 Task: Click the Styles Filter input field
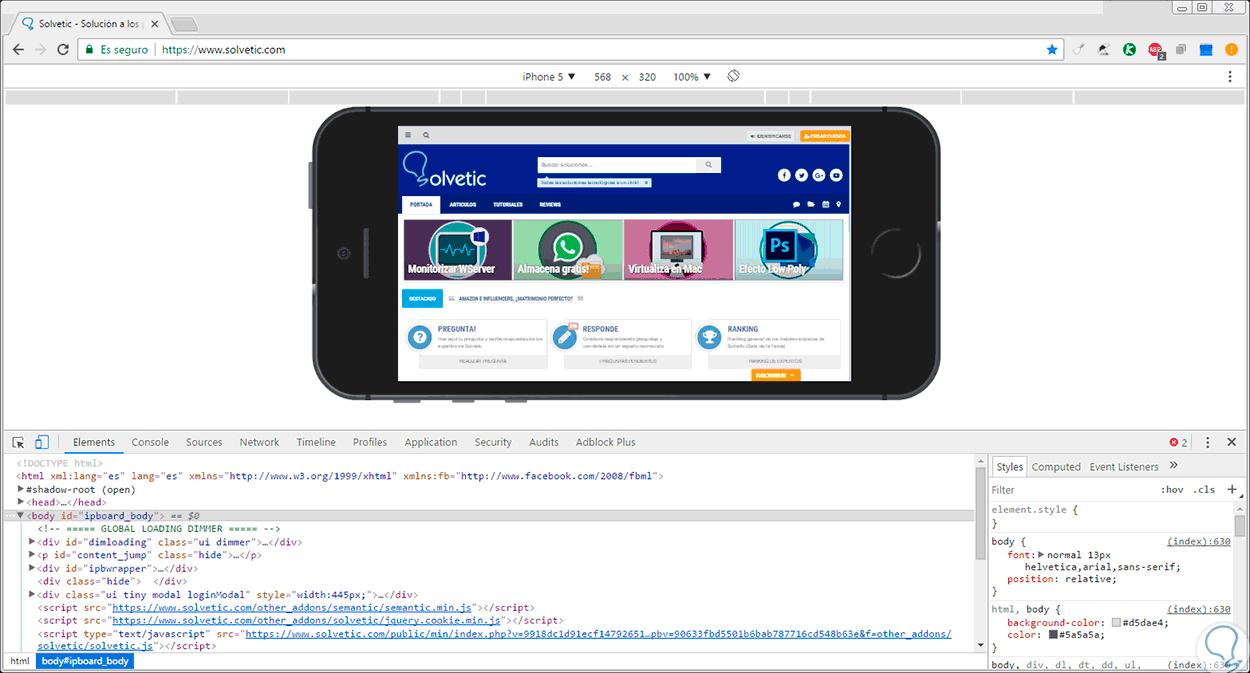pyautogui.click(x=1070, y=490)
